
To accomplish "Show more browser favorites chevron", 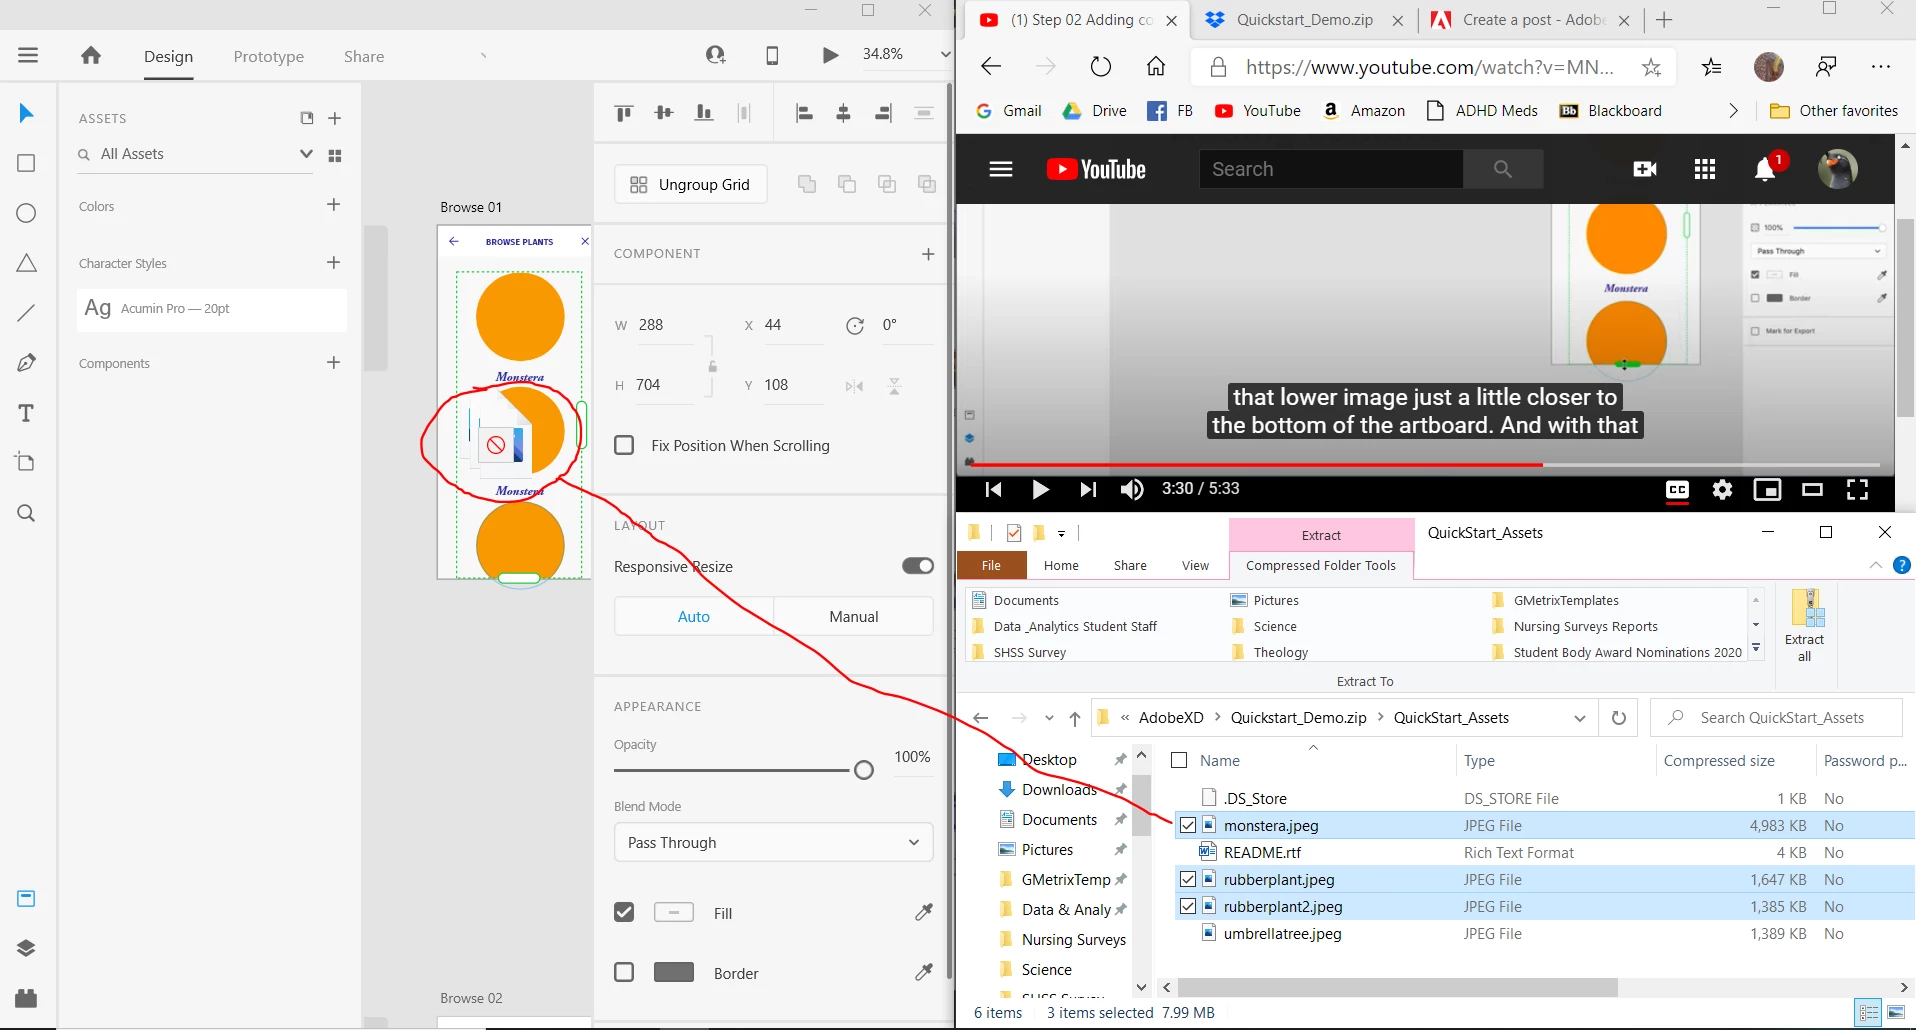I will tap(1734, 111).
